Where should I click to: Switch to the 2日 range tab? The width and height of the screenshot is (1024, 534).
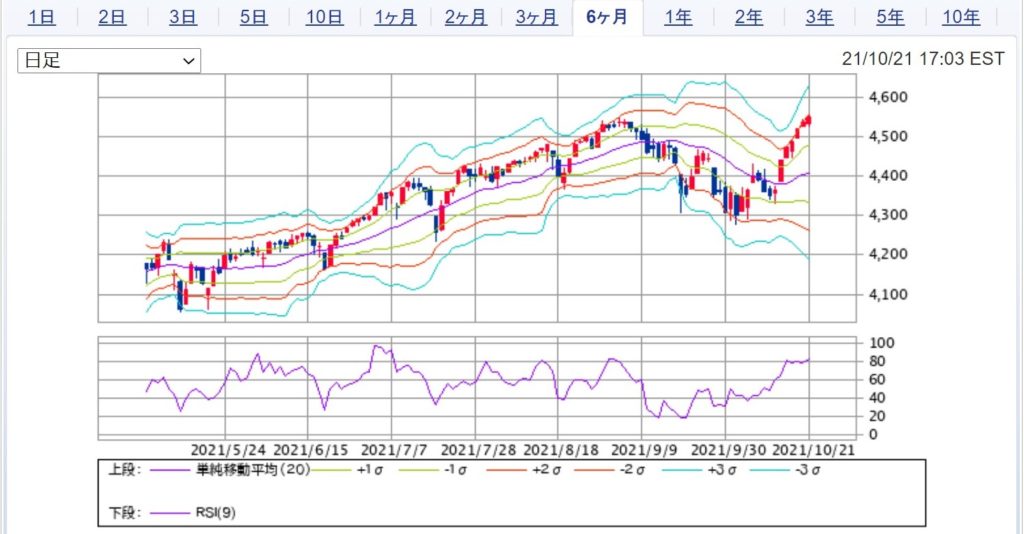click(112, 17)
